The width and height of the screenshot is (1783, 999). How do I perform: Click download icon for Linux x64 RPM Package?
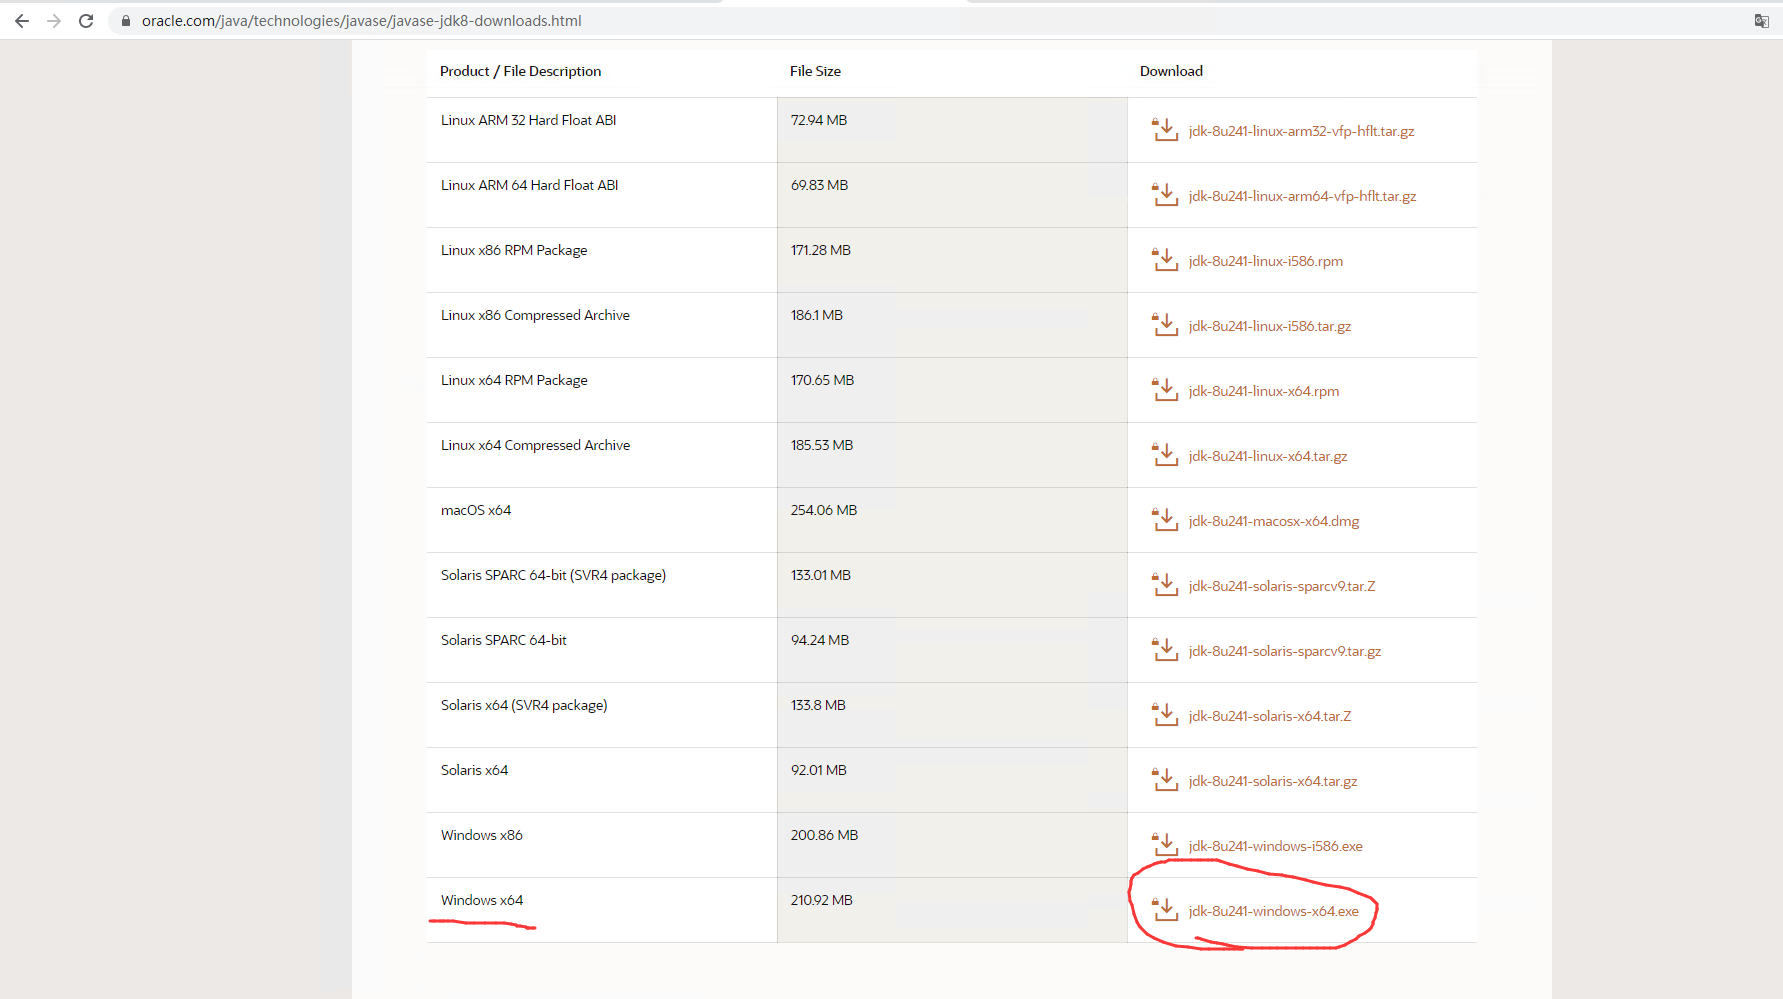[1165, 390]
